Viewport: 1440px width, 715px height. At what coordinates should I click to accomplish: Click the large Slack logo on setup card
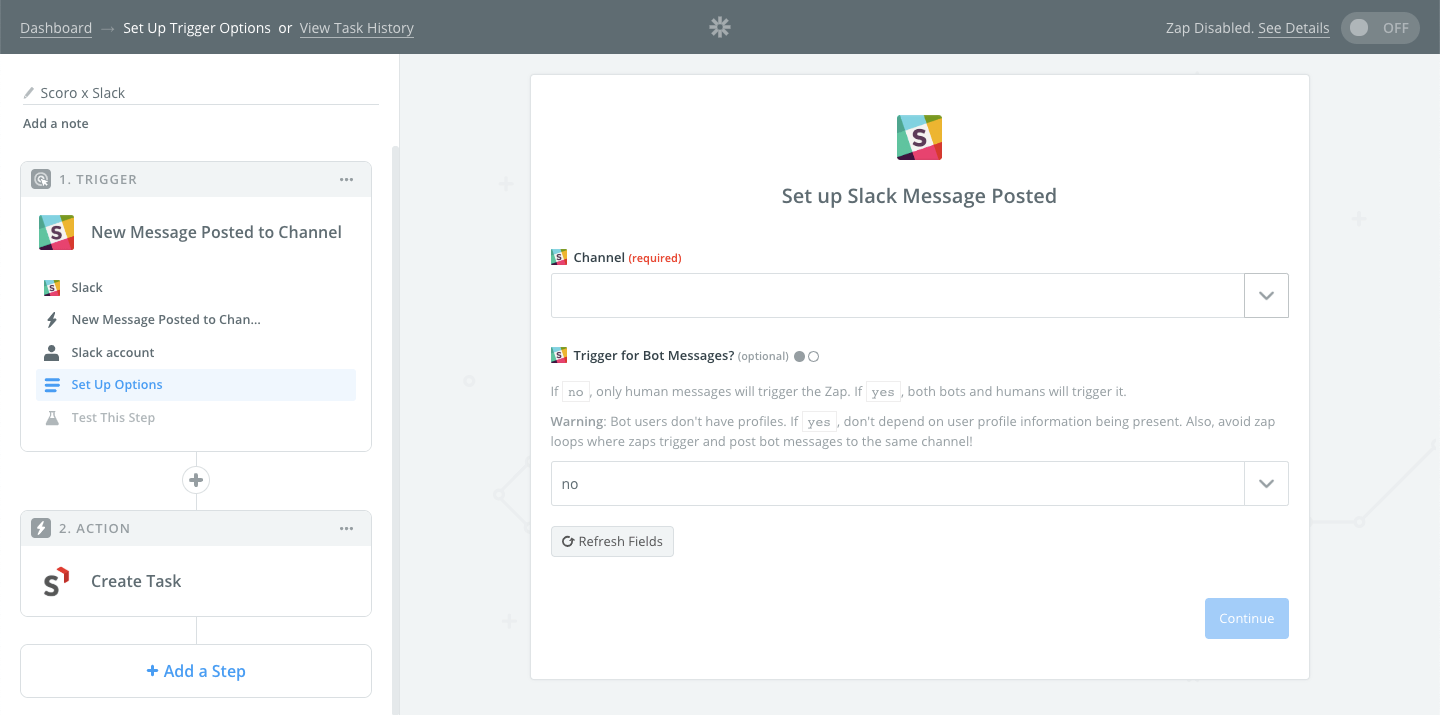(x=919, y=138)
